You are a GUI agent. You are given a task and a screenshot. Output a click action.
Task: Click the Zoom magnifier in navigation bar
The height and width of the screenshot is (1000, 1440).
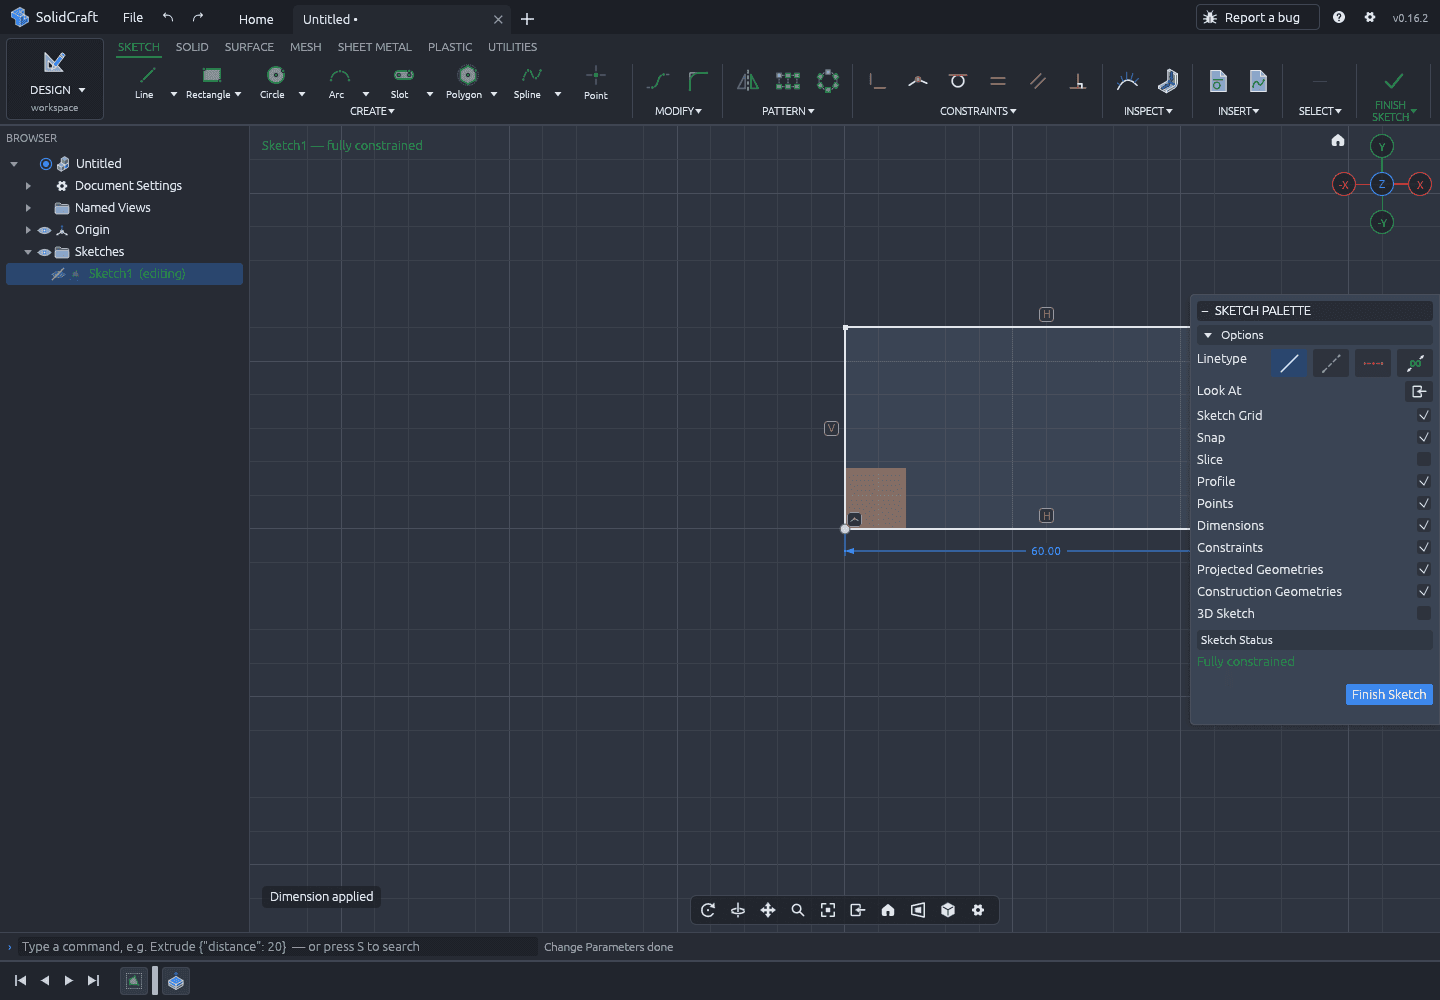pos(798,910)
